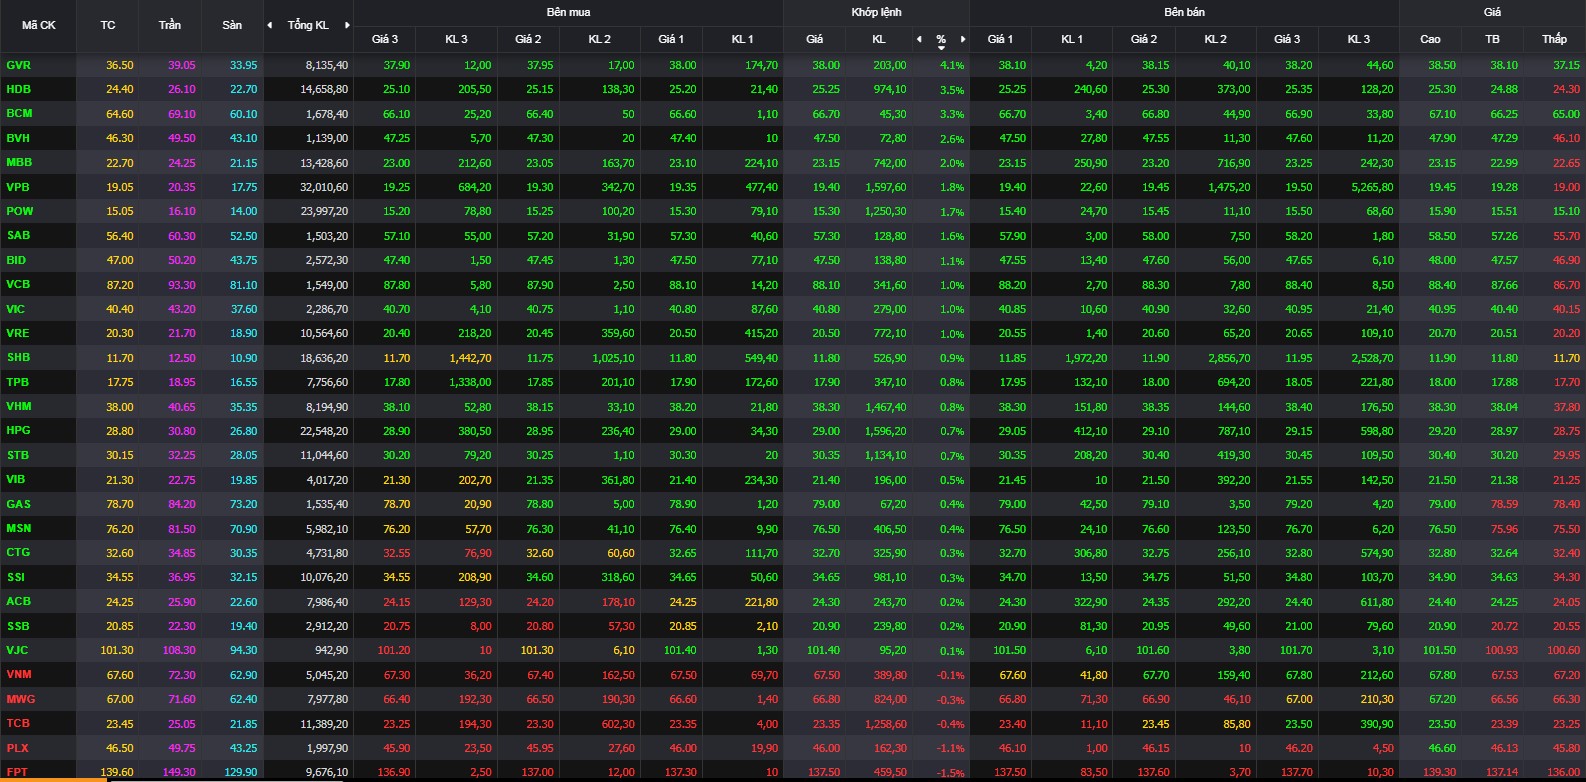Pick the MSN ticker
Image resolution: width=1586 pixels, height=782 pixels.
(19, 528)
